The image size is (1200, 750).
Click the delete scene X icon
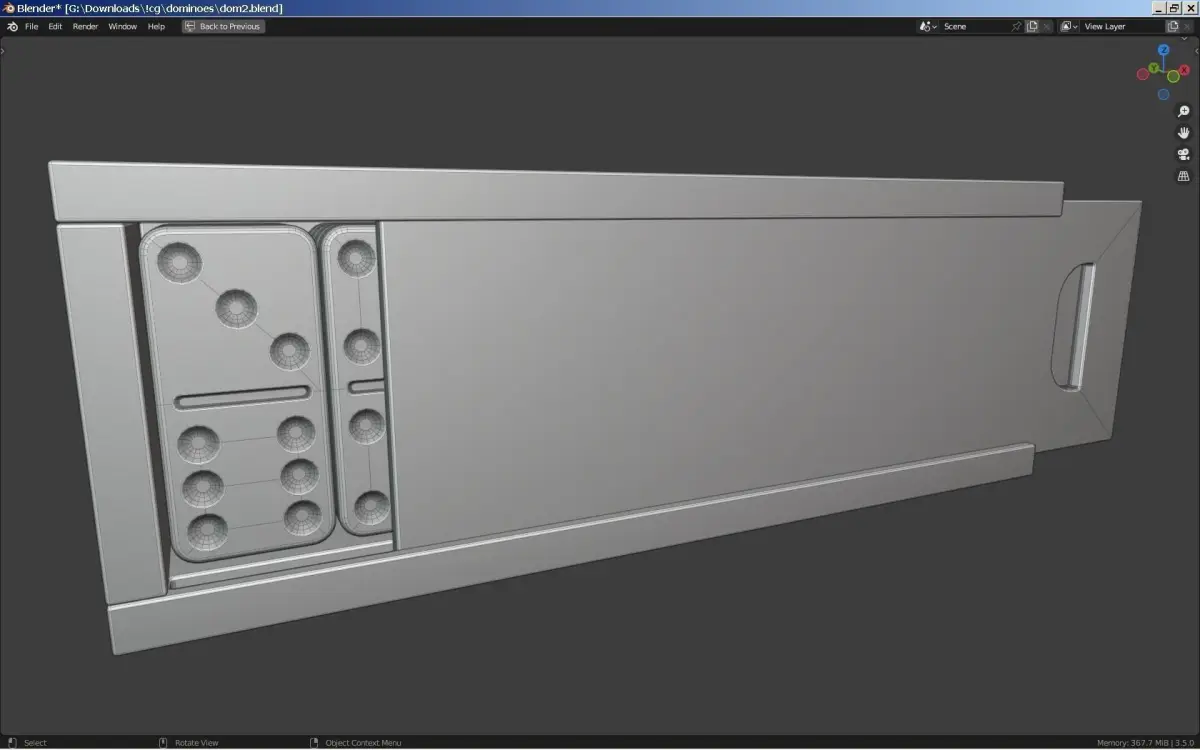(1046, 26)
